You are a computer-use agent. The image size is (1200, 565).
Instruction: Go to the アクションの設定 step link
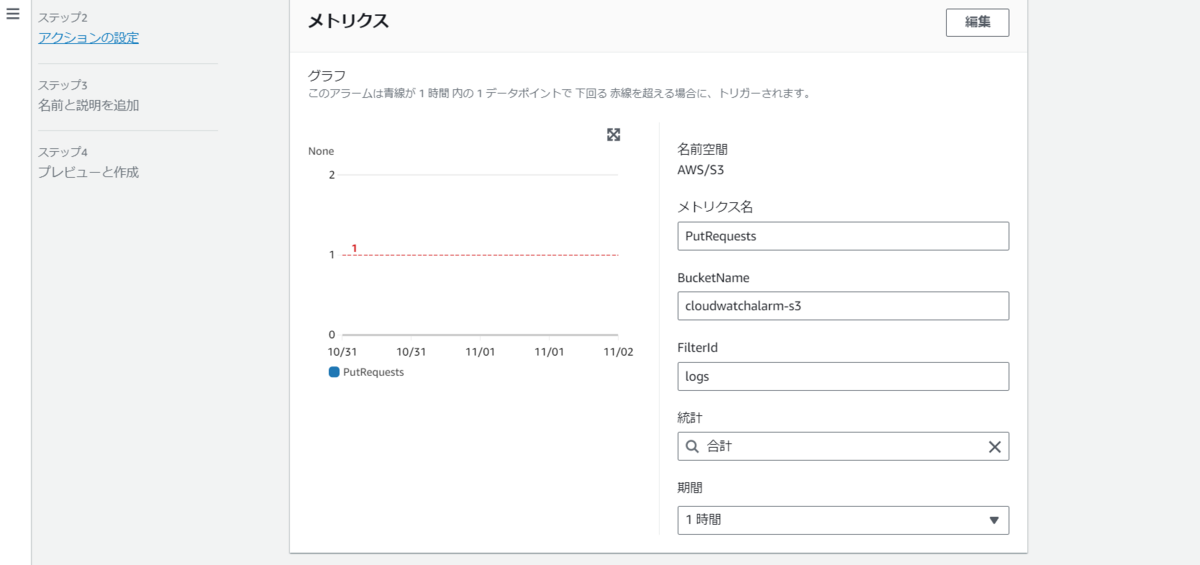pos(88,38)
